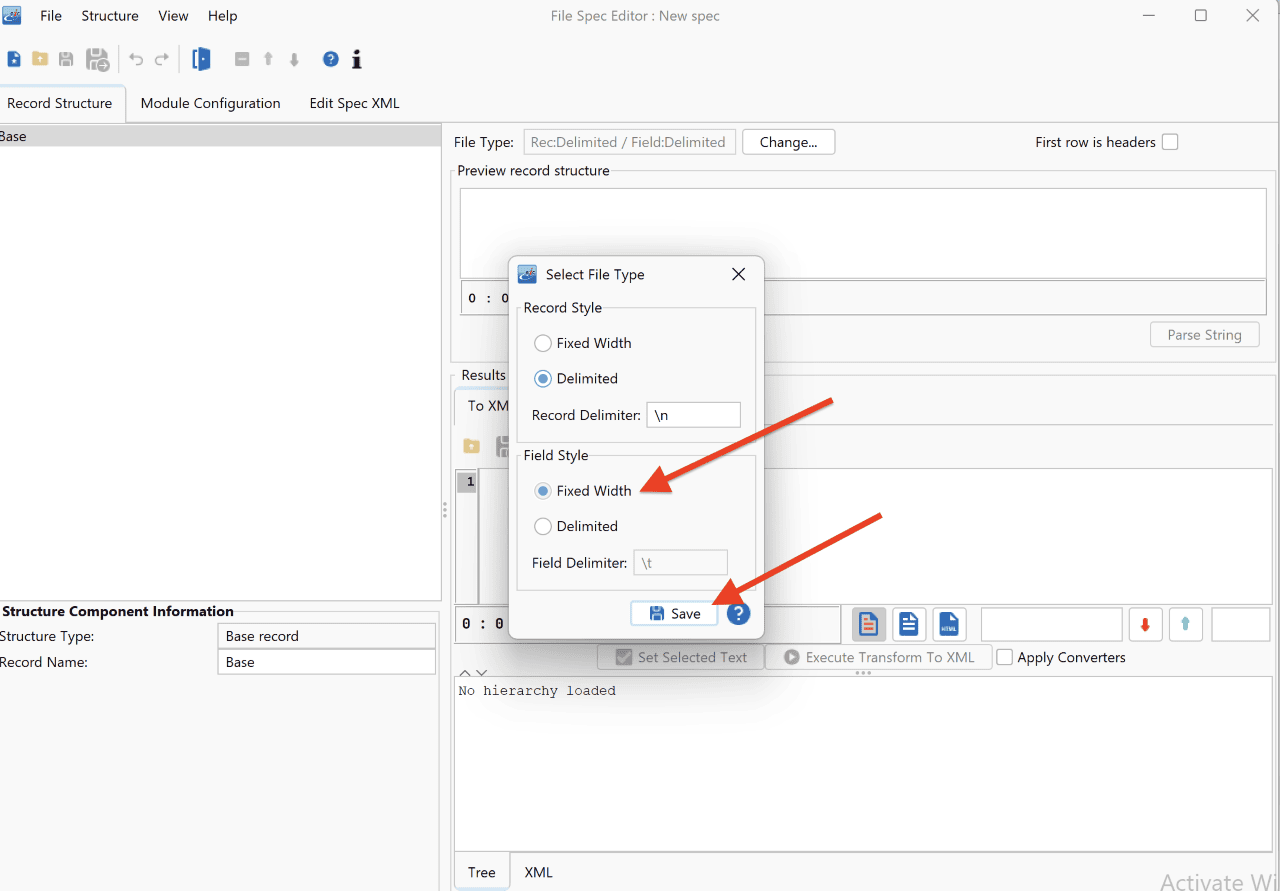Screen dimensions: 1280x891
Task: Click the Parse String button
Action: 1204,335
